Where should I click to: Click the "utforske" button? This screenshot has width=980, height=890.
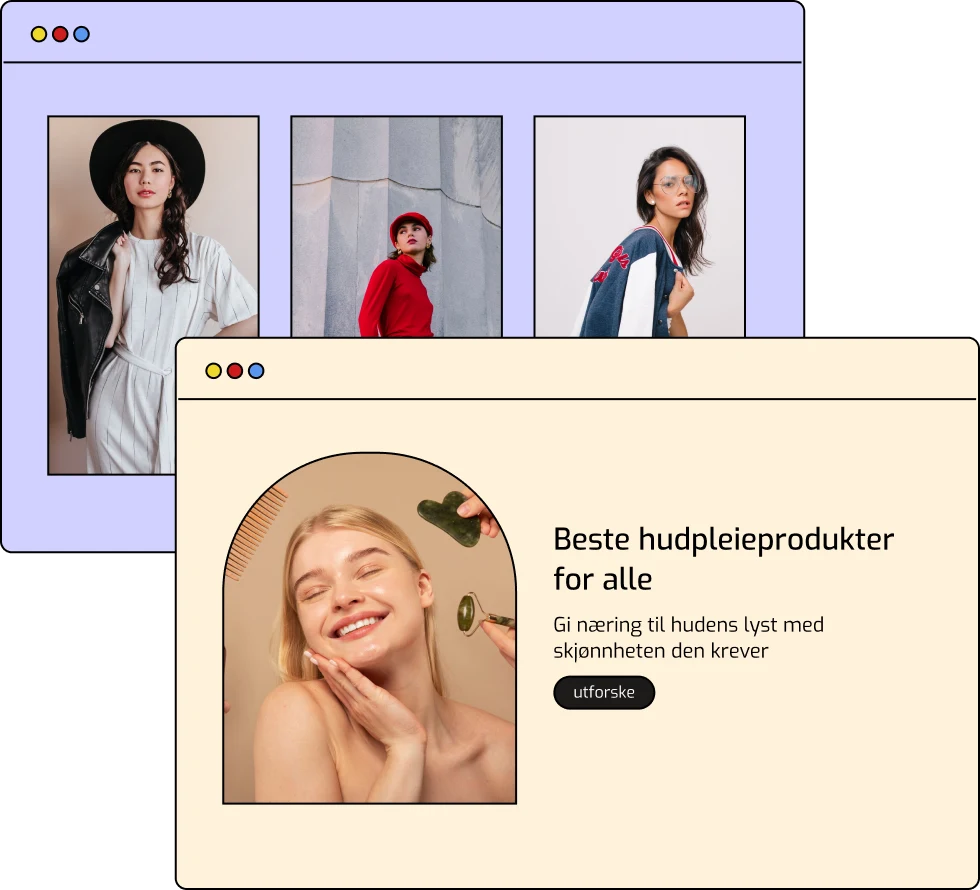(604, 692)
